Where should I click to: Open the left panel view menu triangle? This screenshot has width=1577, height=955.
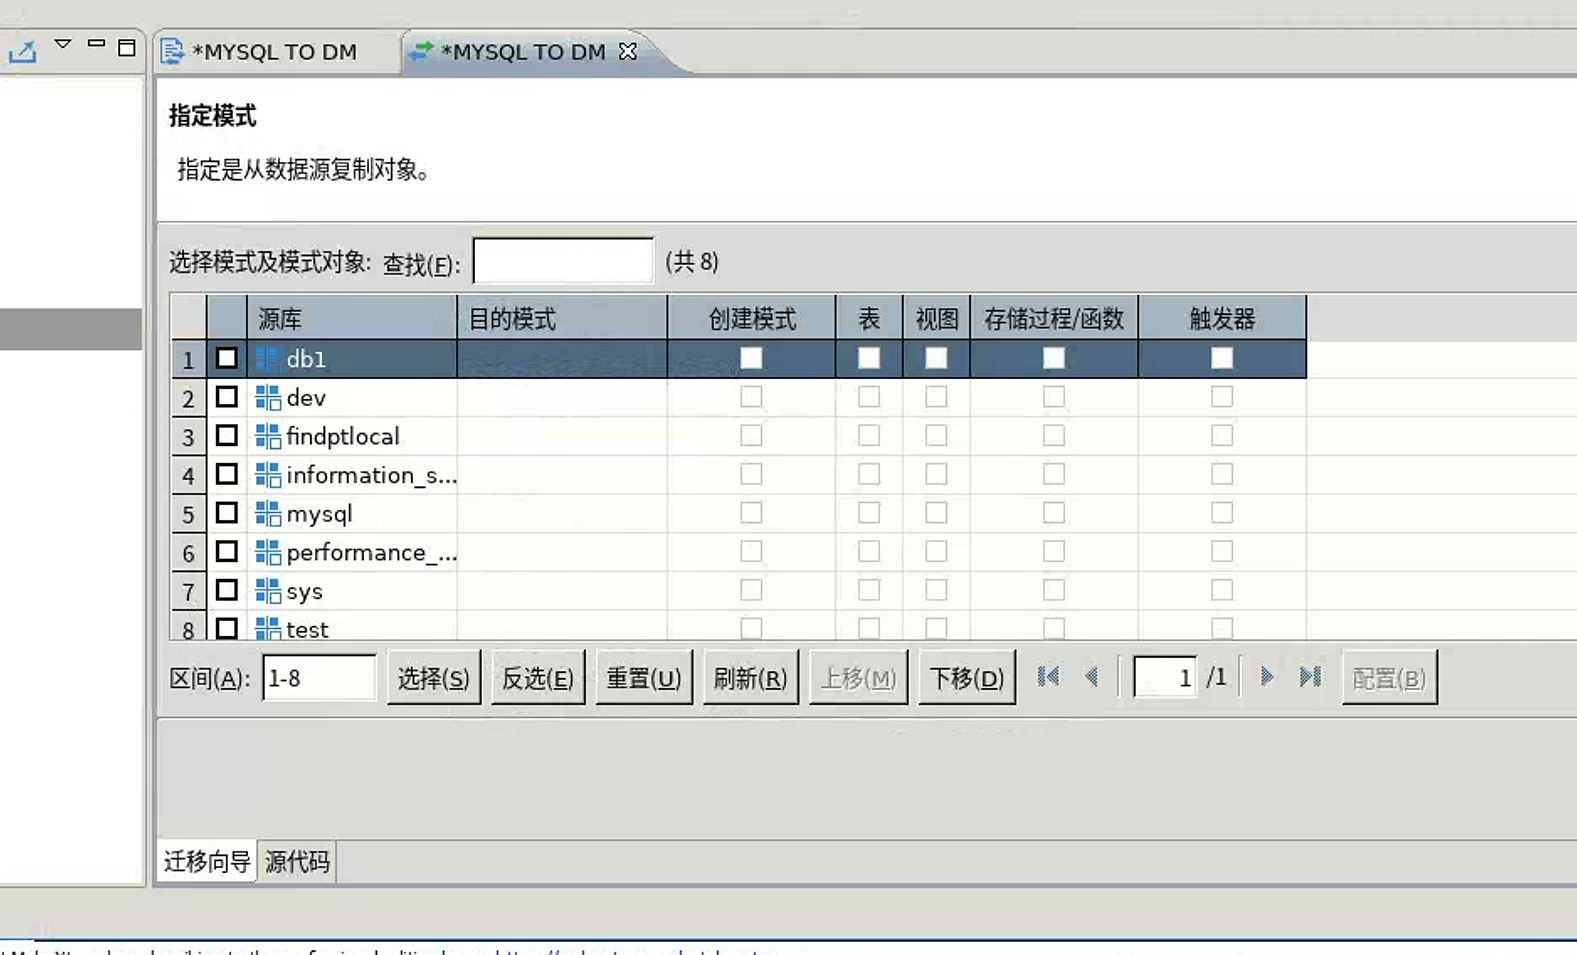63,44
